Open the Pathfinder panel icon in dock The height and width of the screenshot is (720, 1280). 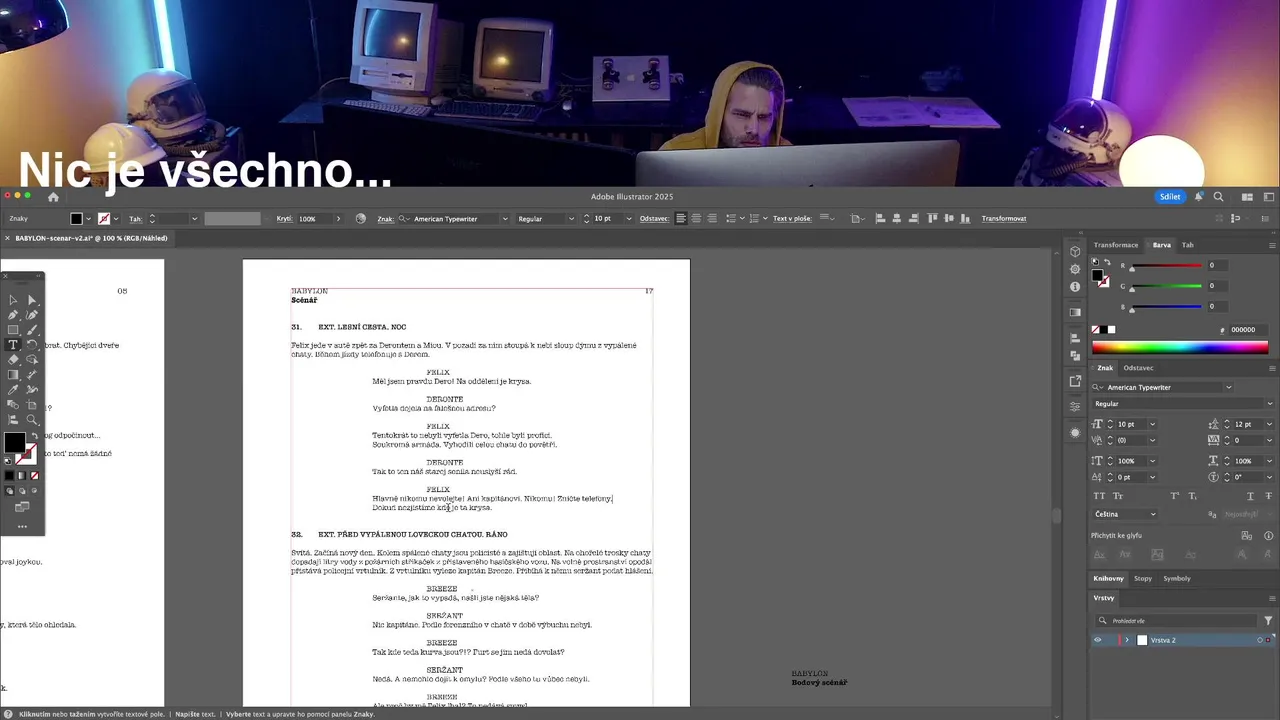(x=1075, y=355)
